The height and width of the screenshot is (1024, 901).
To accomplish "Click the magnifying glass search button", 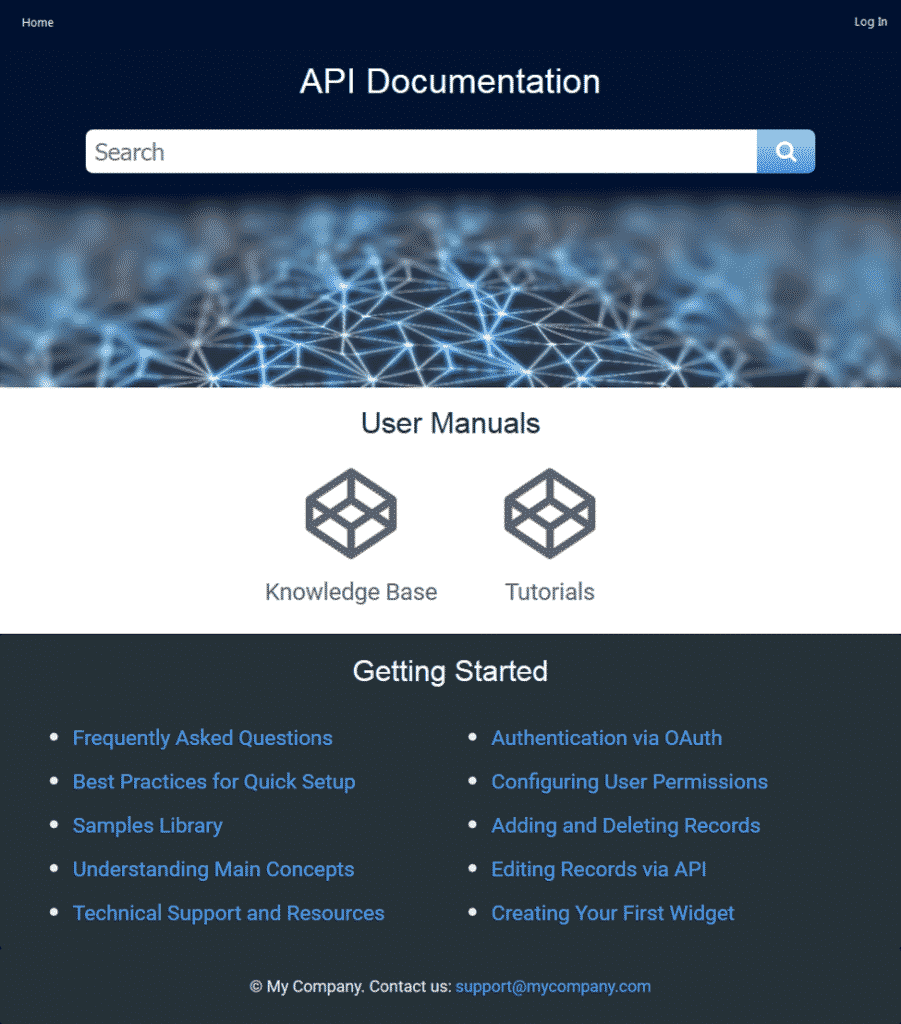I will [x=786, y=152].
